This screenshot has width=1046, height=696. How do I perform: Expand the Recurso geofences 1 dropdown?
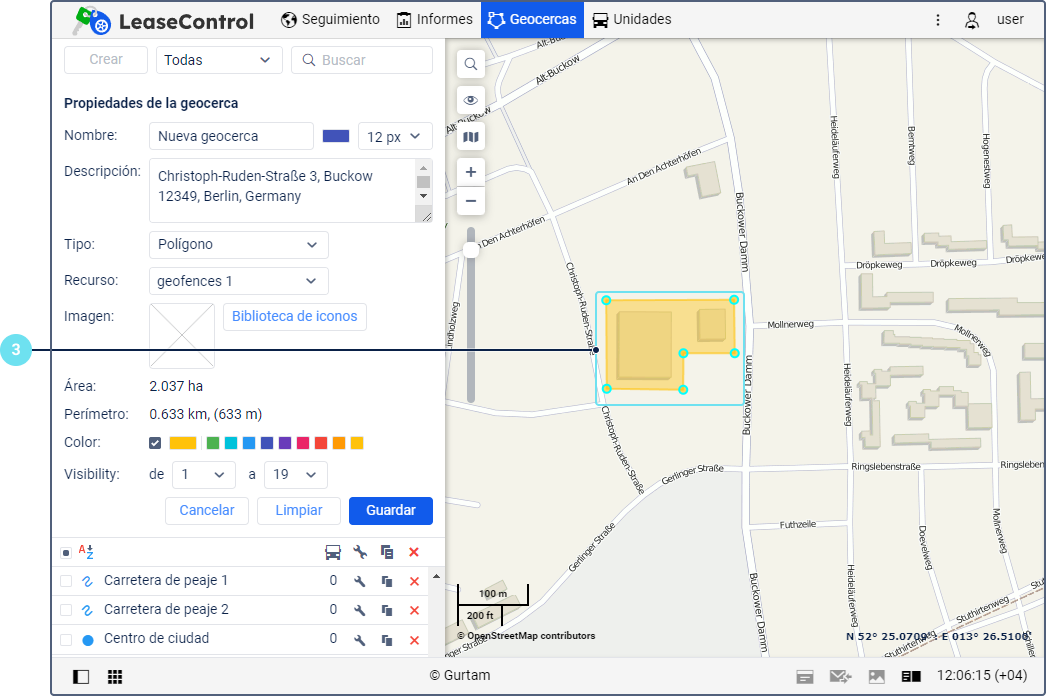pyautogui.click(x=238, y=281)
